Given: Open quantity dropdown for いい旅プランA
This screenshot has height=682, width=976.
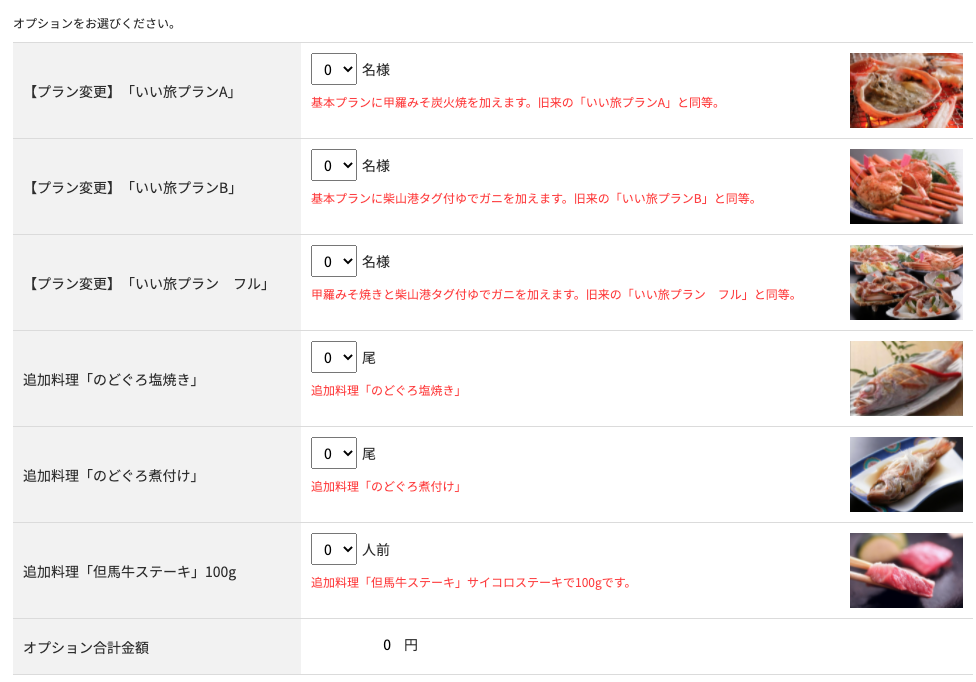Looking at the screenshot, I should (x=334, y=69).
